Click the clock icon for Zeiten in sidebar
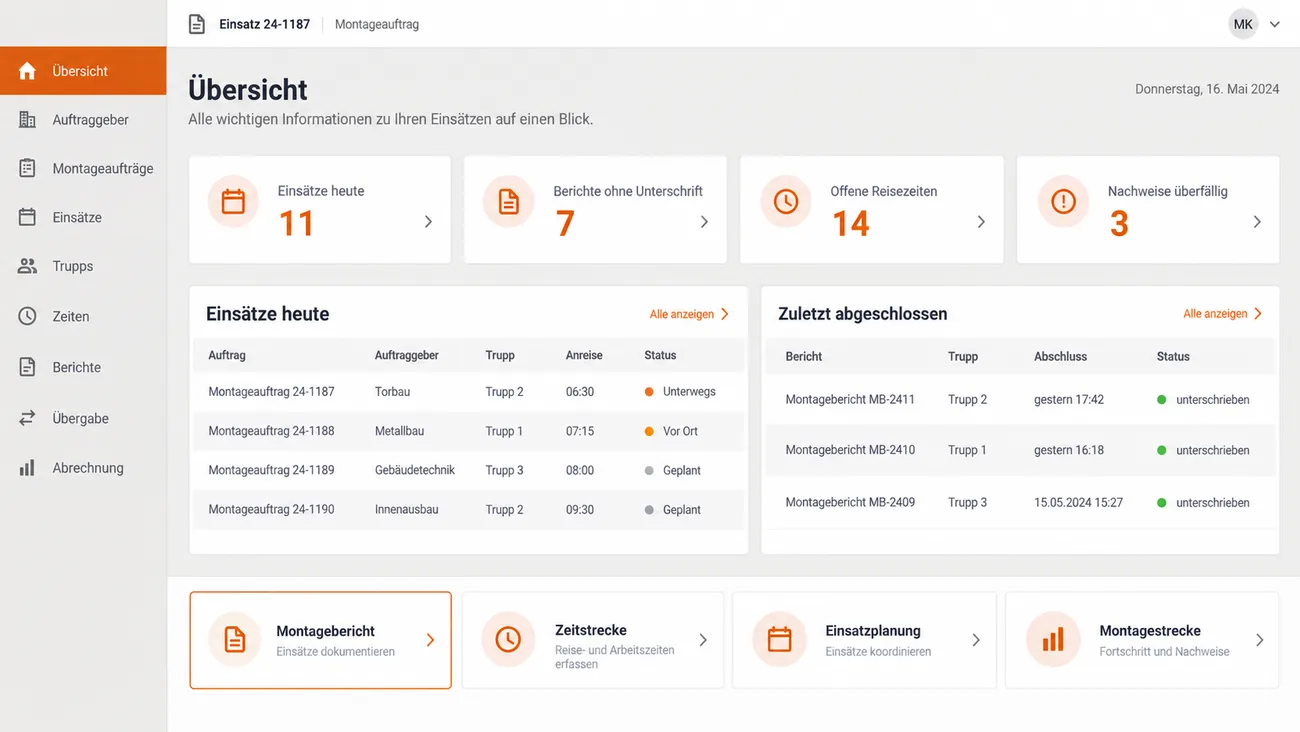 pos(27,316)
